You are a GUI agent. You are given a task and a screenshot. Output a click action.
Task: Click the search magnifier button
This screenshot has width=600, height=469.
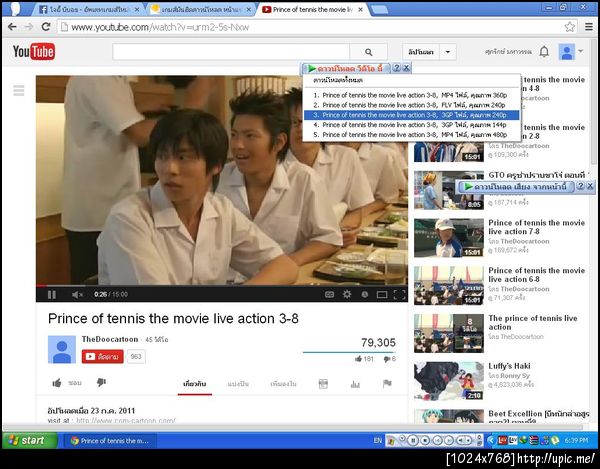368,52
